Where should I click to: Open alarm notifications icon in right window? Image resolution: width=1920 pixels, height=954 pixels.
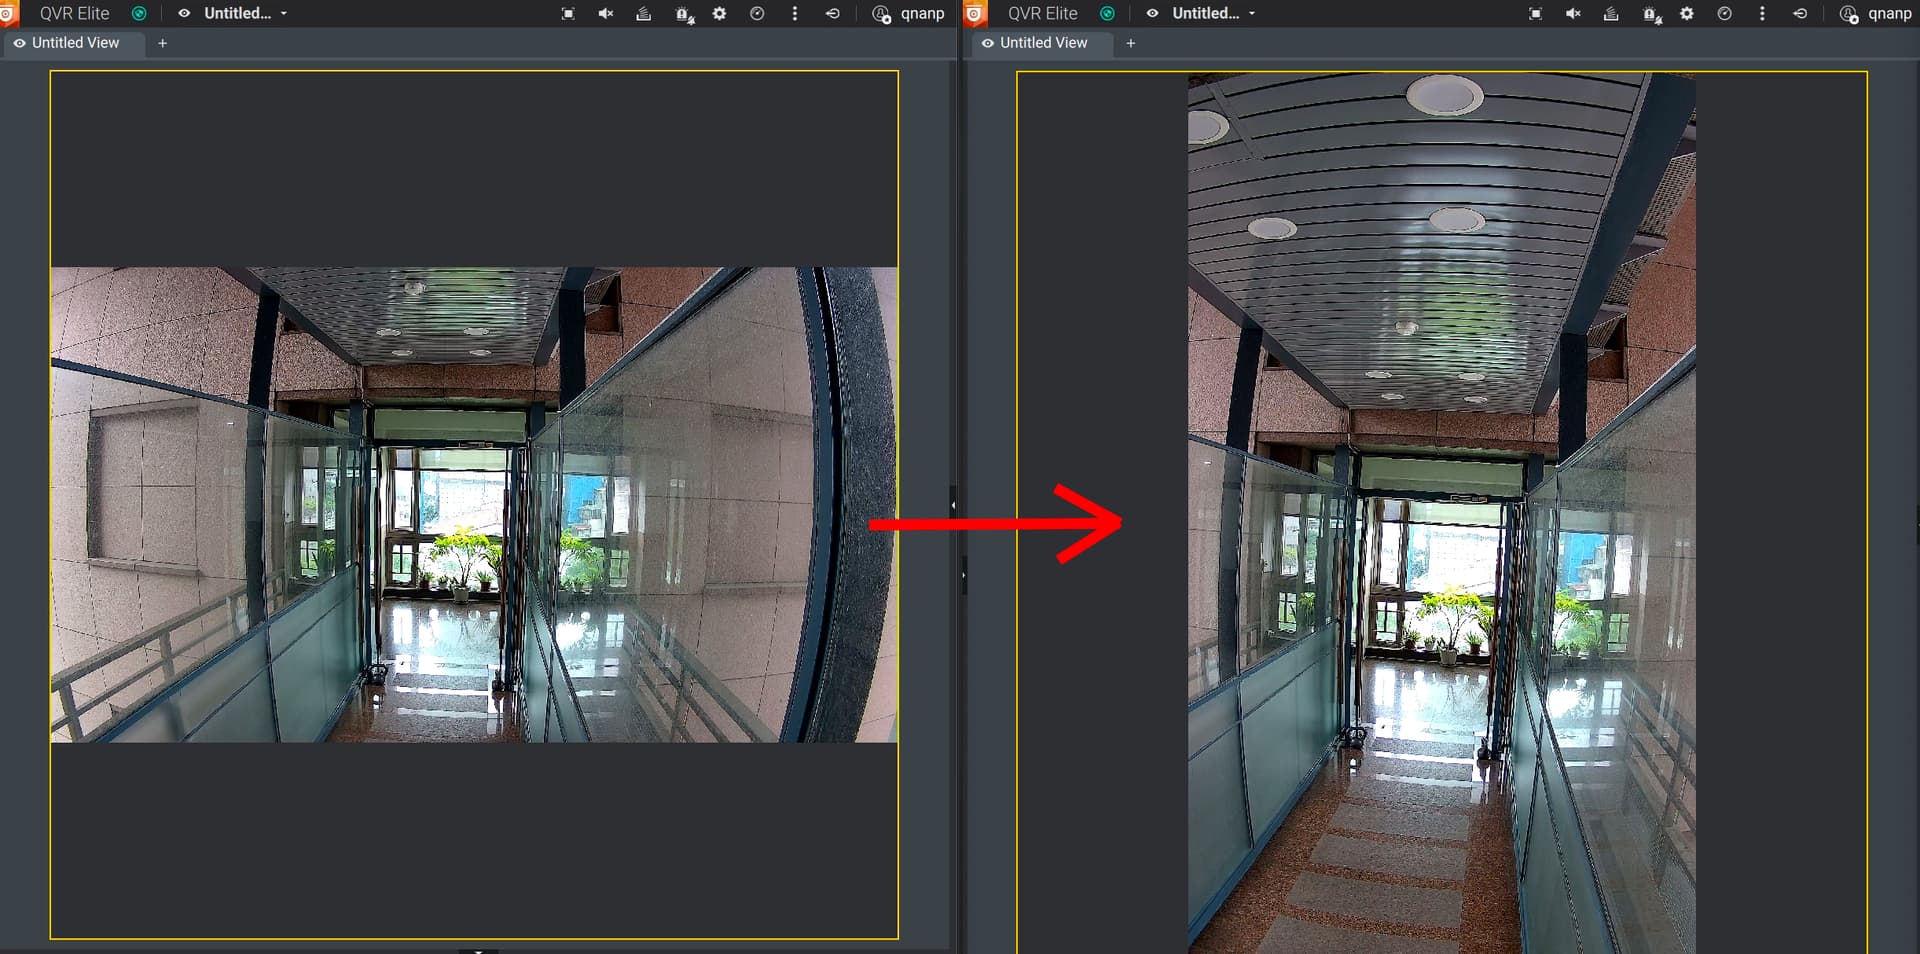coord(1652,15)
